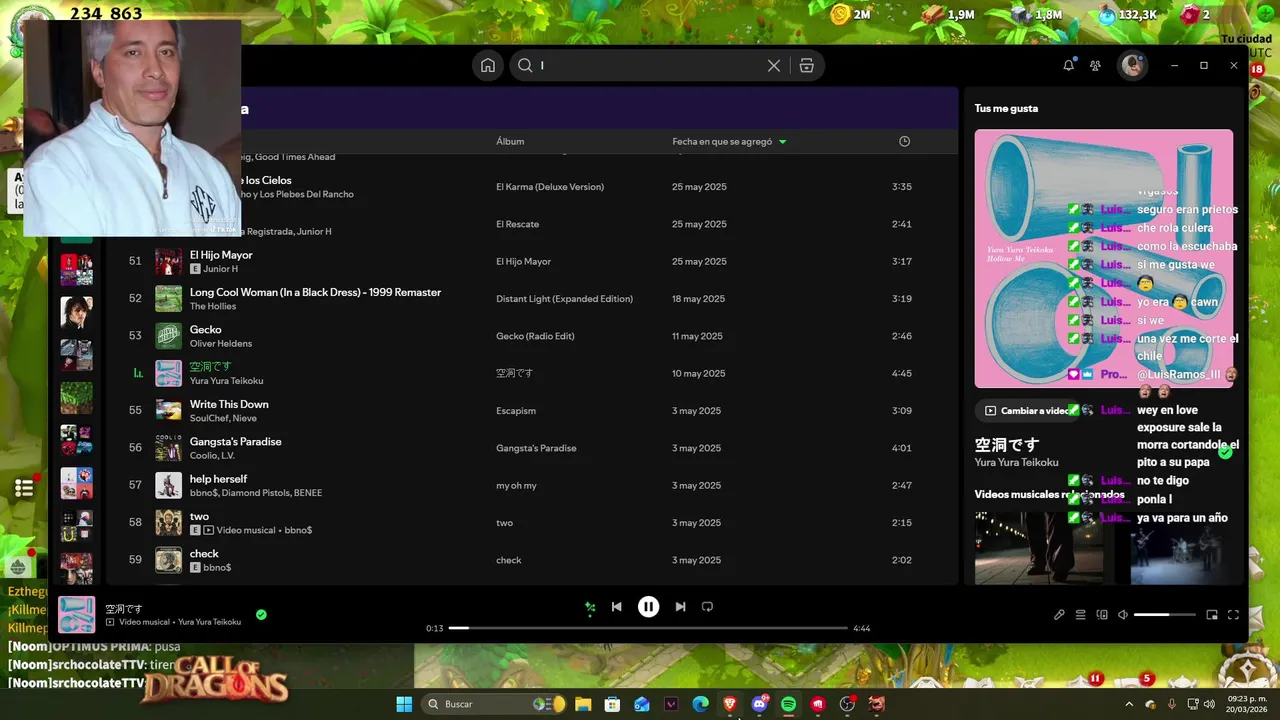Screen dimensions: 1280x720
Task: Open Gecko (Radio Edit) album link
Action: click(x=535, y=336)
